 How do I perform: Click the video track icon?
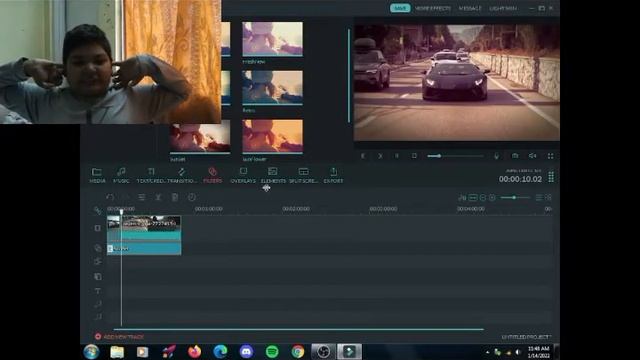(98, 228)
